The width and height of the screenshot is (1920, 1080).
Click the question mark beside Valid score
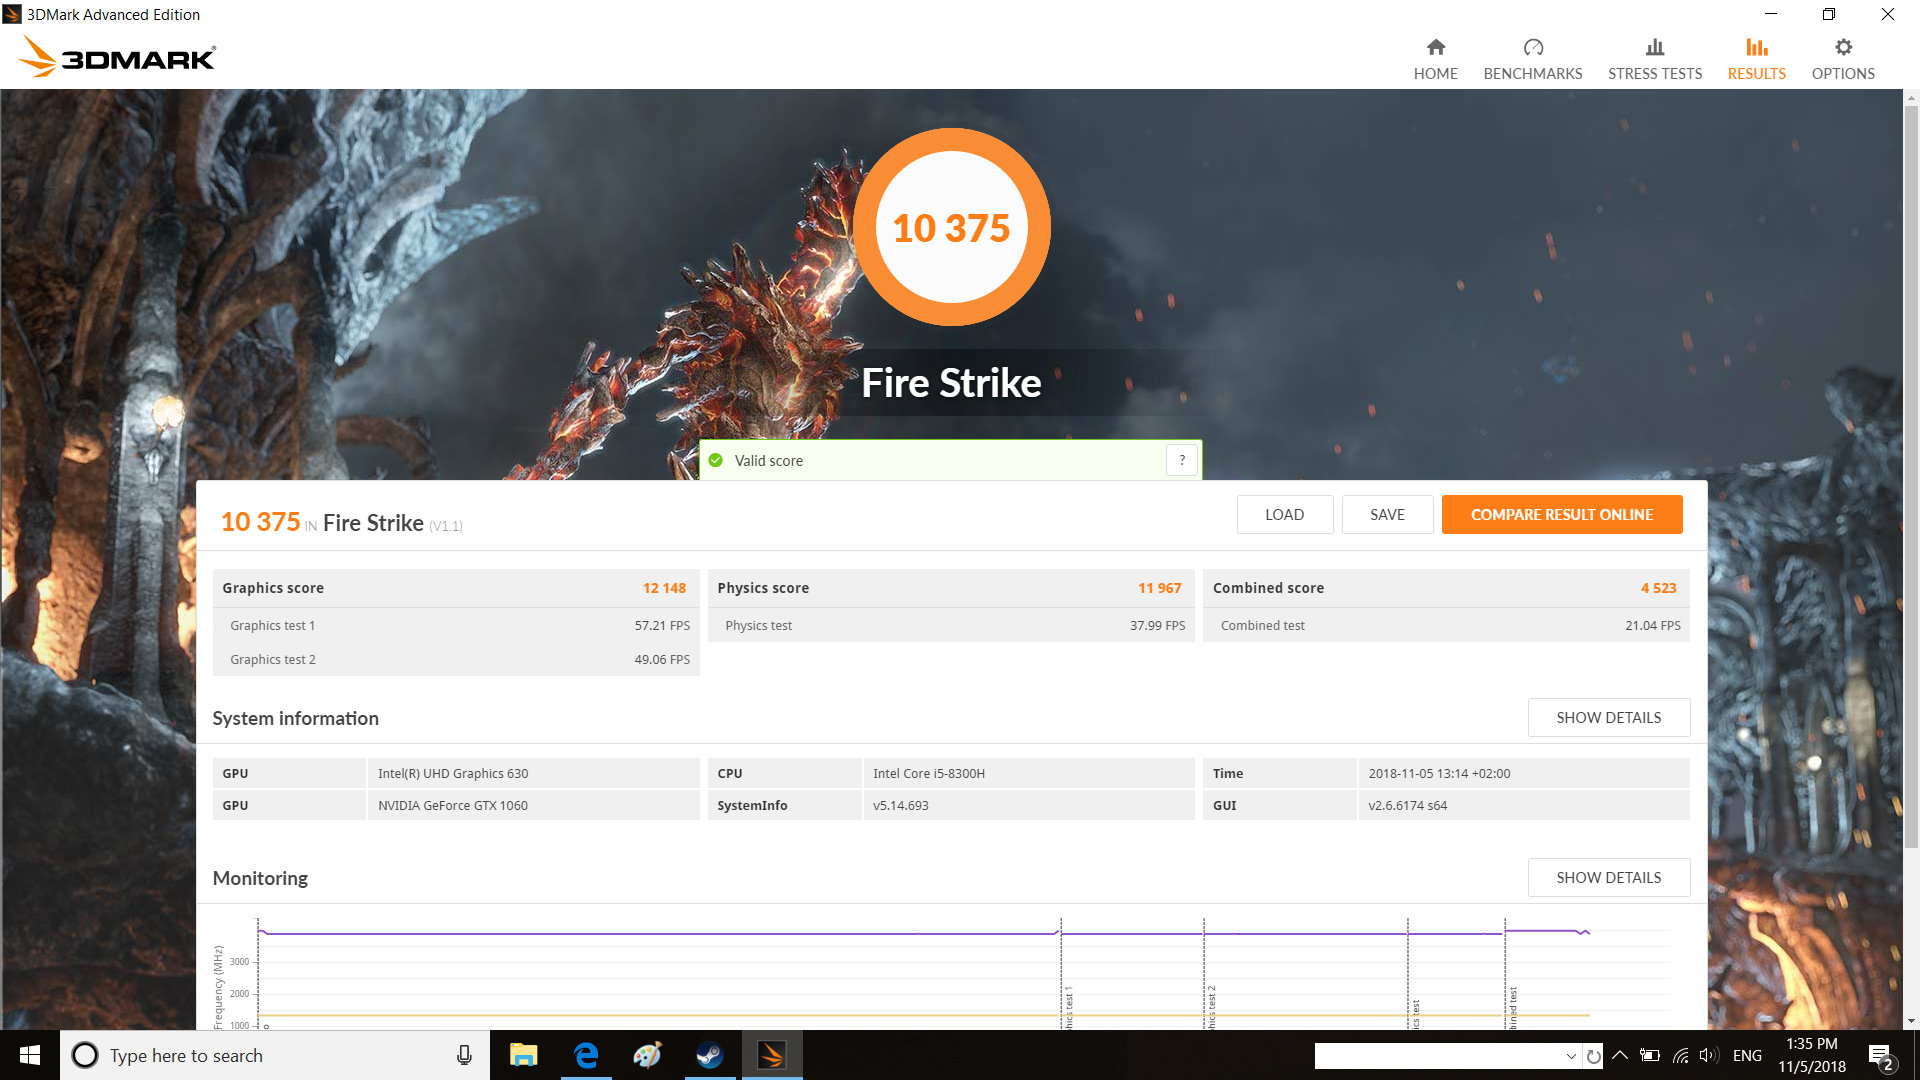1181,460
